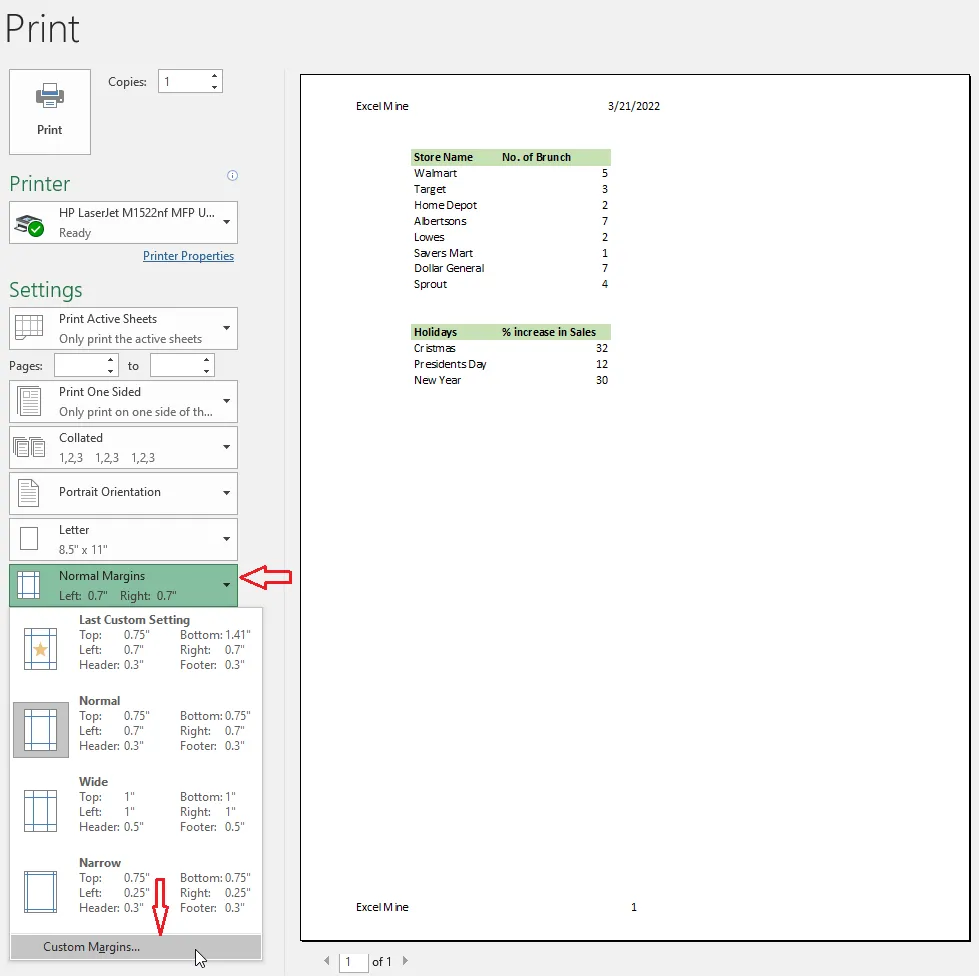This screenshot has width=979, height=976.
Task: Click Presidents Day row in preview
Action: click(x=511, y=364)
